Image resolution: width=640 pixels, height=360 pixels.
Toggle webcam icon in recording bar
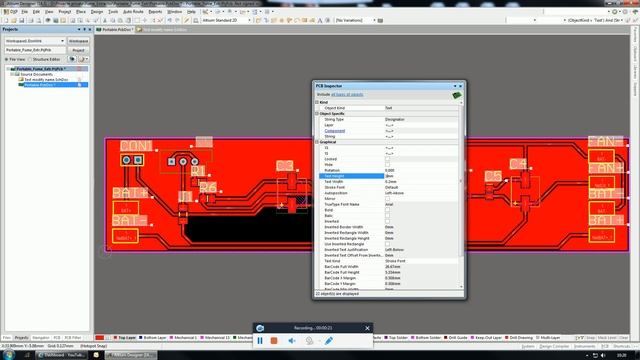[309, 340]
